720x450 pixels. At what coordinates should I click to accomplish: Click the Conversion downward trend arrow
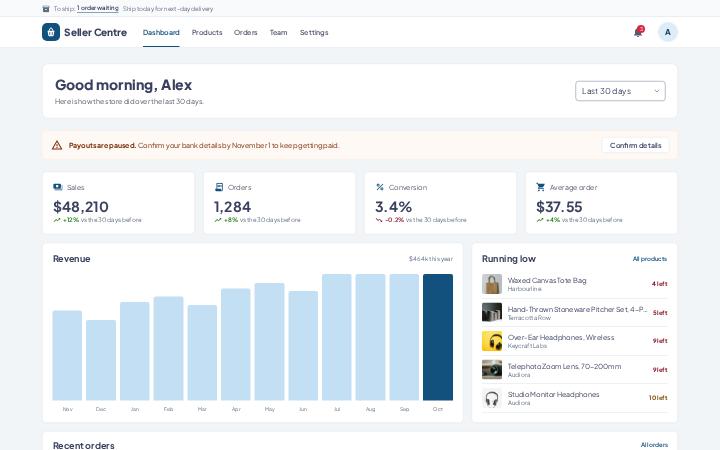[x=379, y=220]
